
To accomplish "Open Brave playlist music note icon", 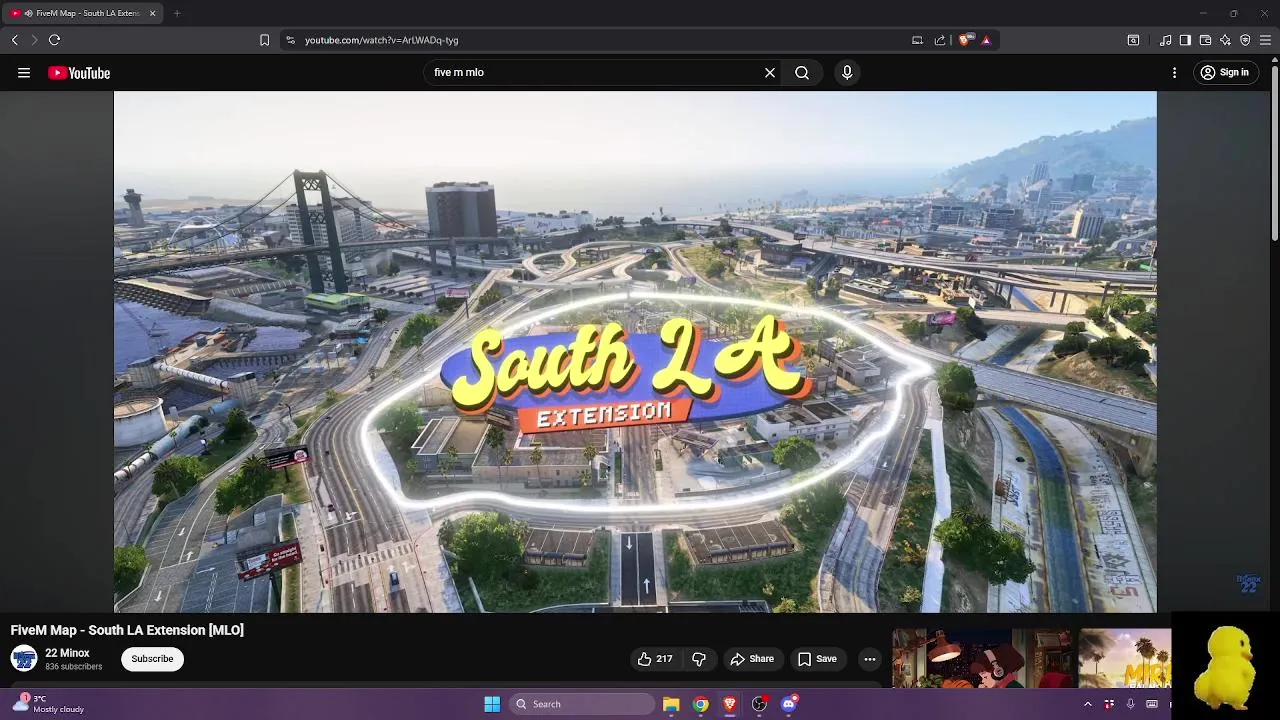I will point(1165,40).
